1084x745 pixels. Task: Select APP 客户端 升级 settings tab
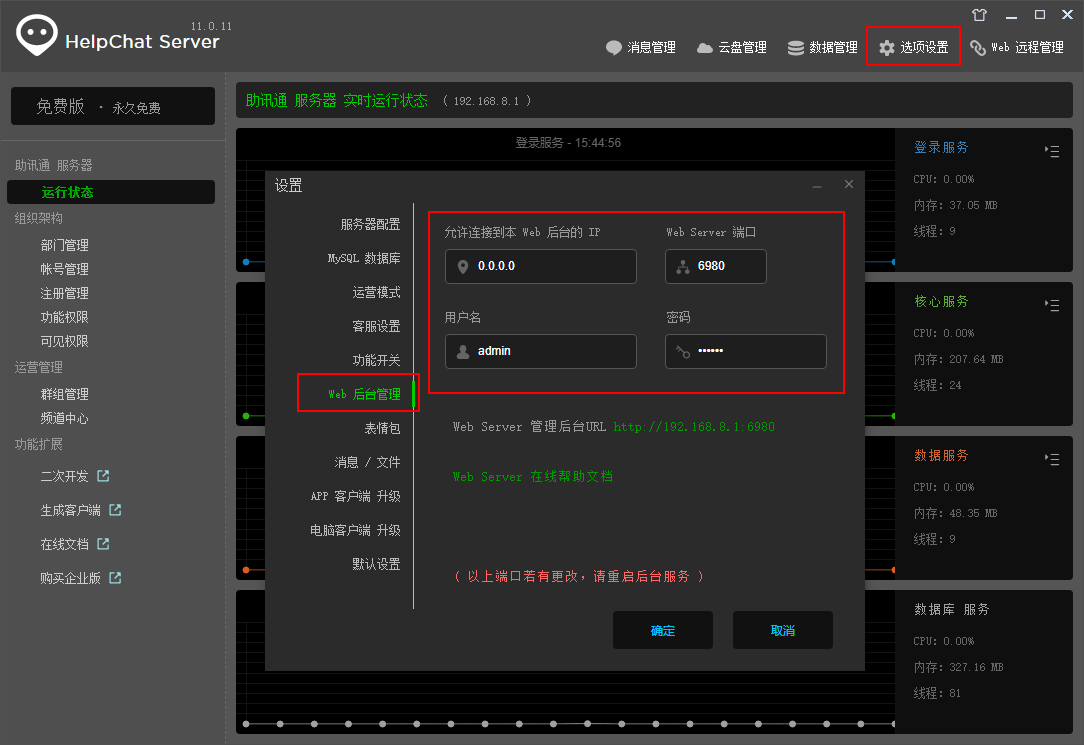pos(355,496)
